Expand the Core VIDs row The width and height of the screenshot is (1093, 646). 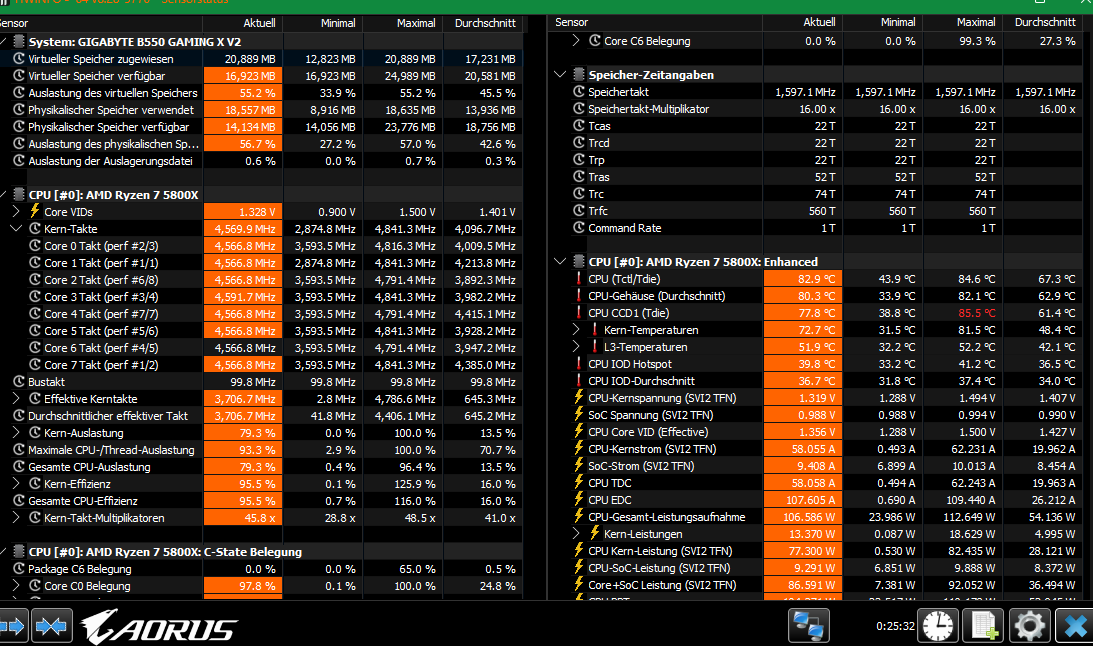coord(17,211)
